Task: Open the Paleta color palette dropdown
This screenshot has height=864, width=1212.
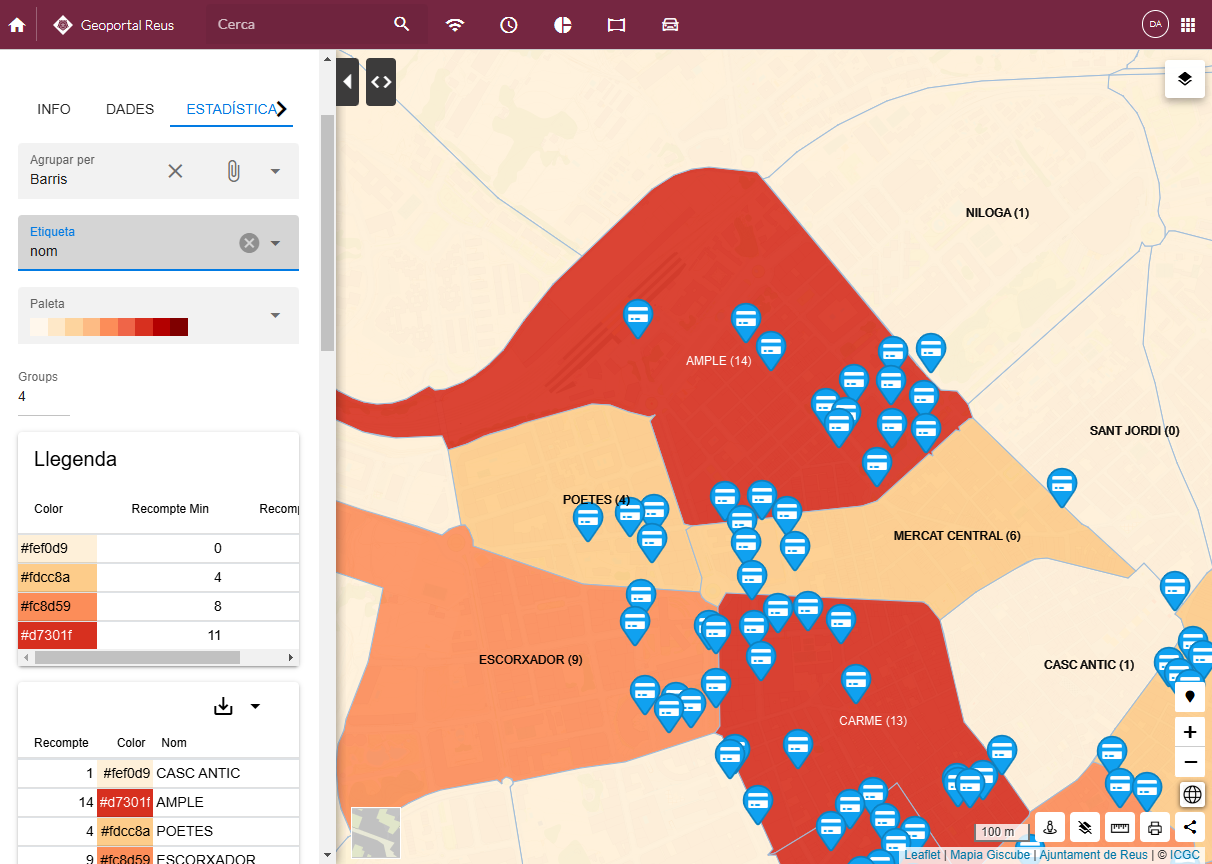Action: [x=275, y=316]
